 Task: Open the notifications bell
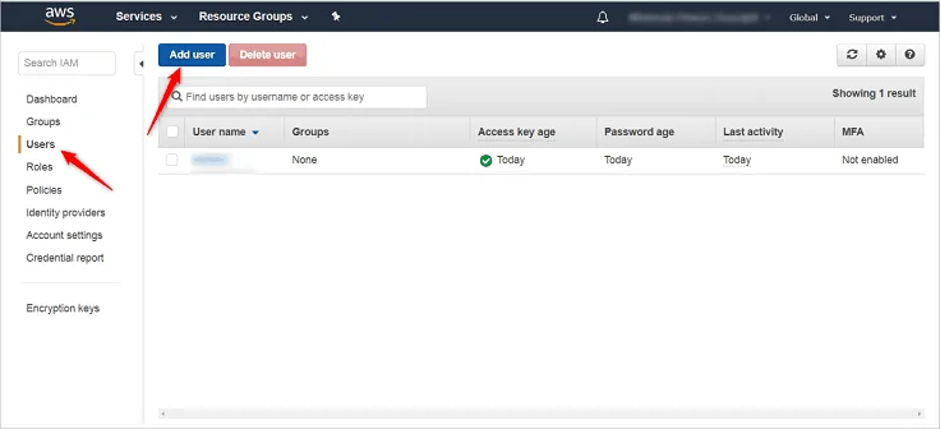603,17
